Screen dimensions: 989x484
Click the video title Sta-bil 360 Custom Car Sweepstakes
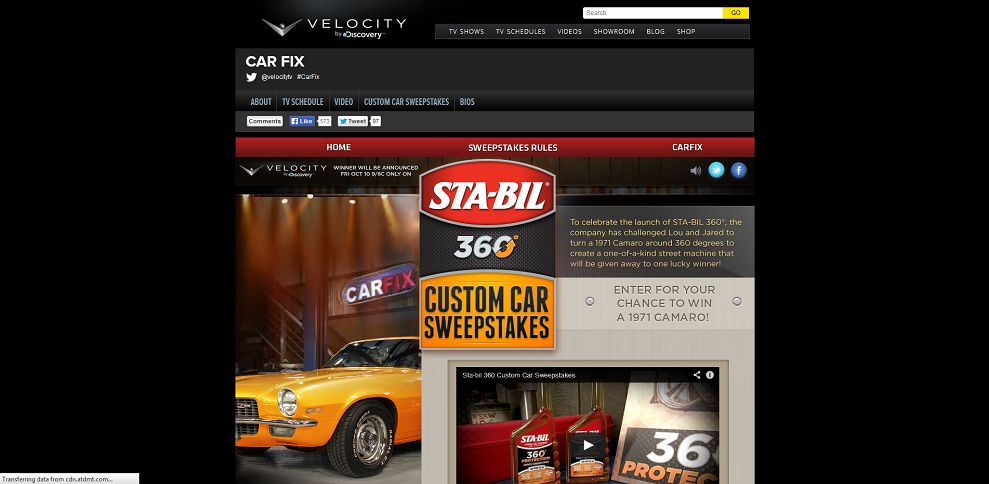click(x=518, y=375)
